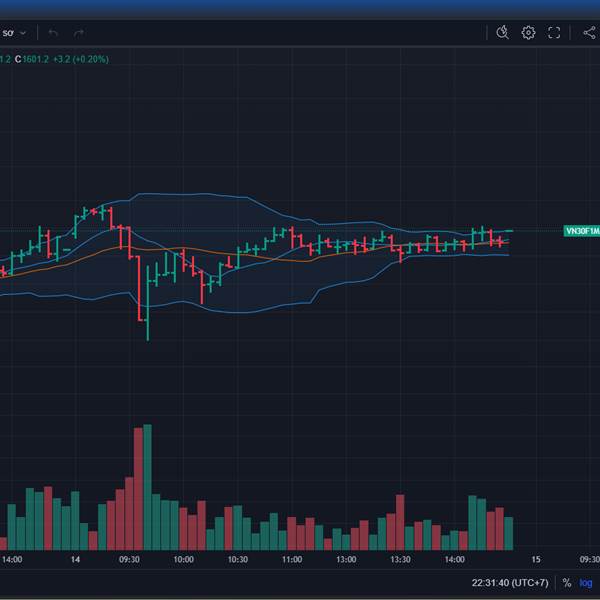Viewport: 600px width, 600px height.
Task: Click the VN30F1M price label
Action: pos(582,231)
